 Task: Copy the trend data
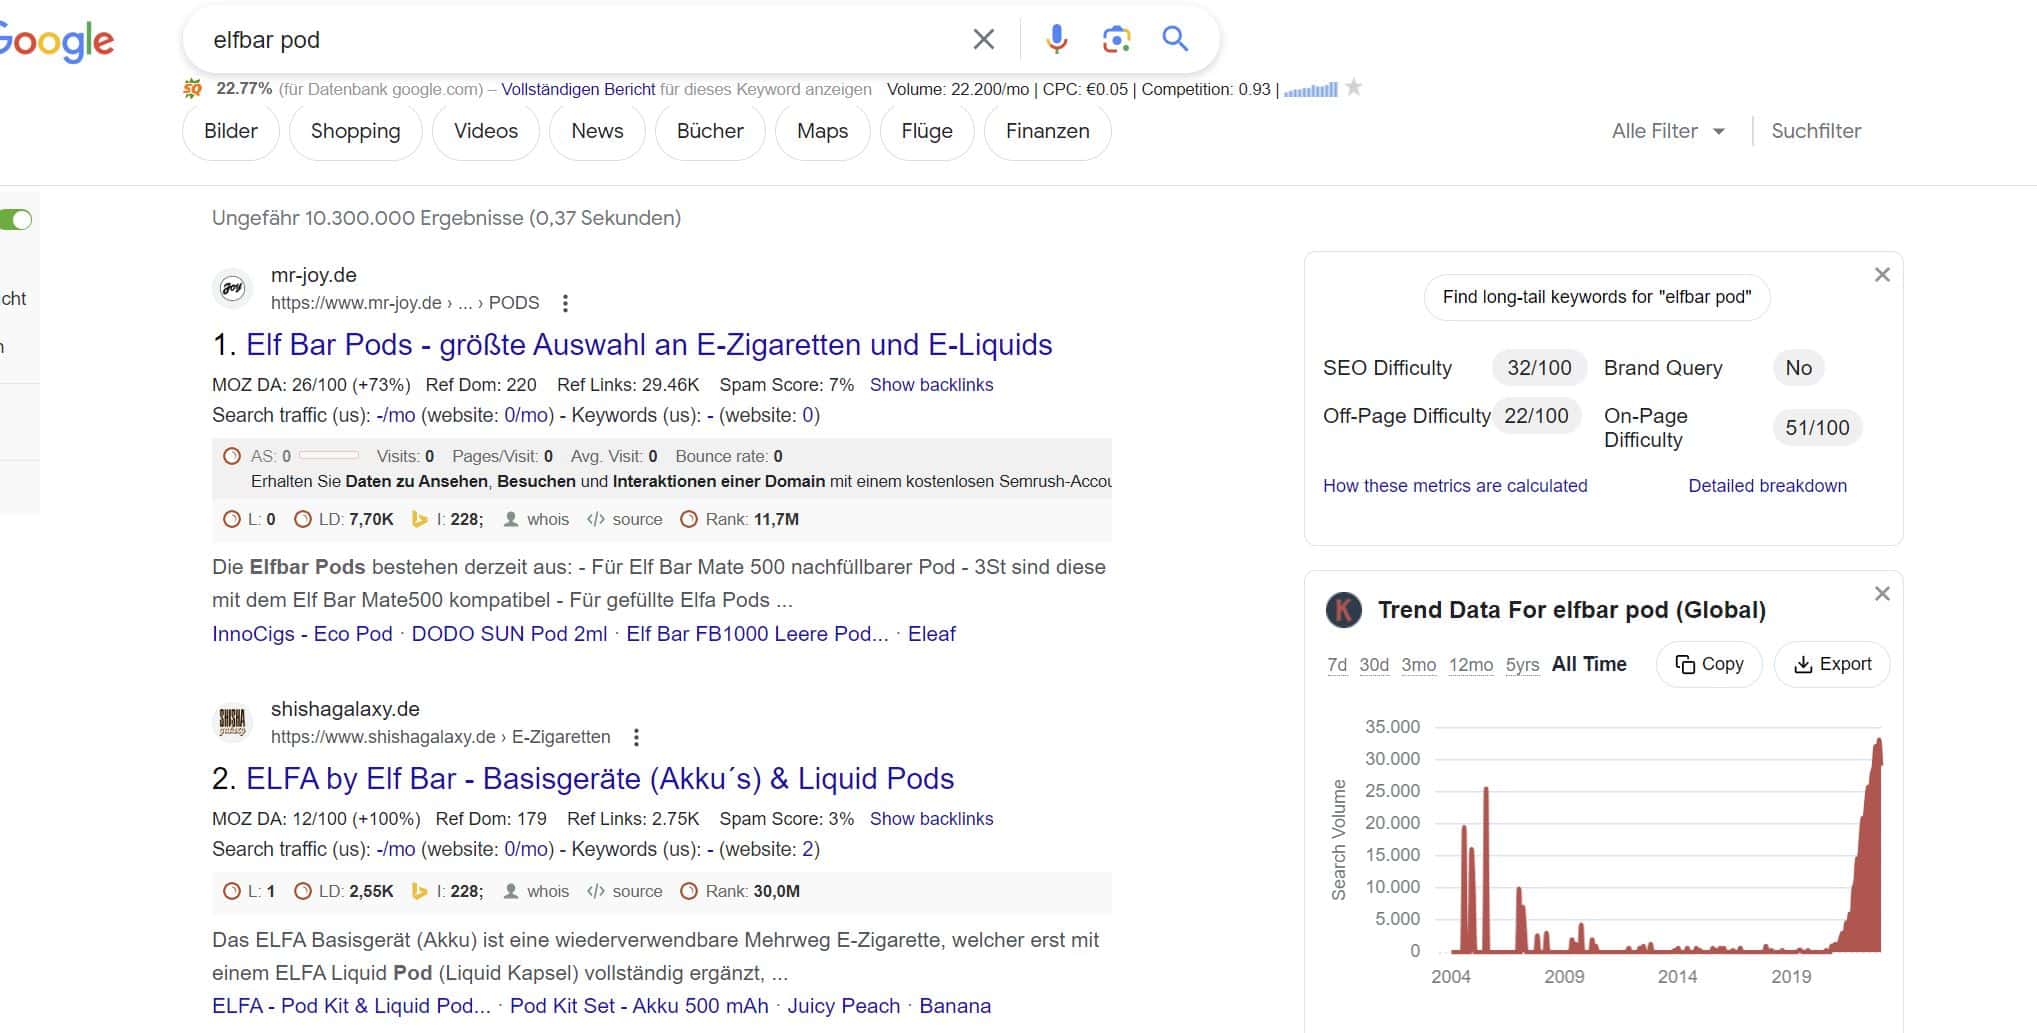pyautogui.click(x=1709, y=664)
